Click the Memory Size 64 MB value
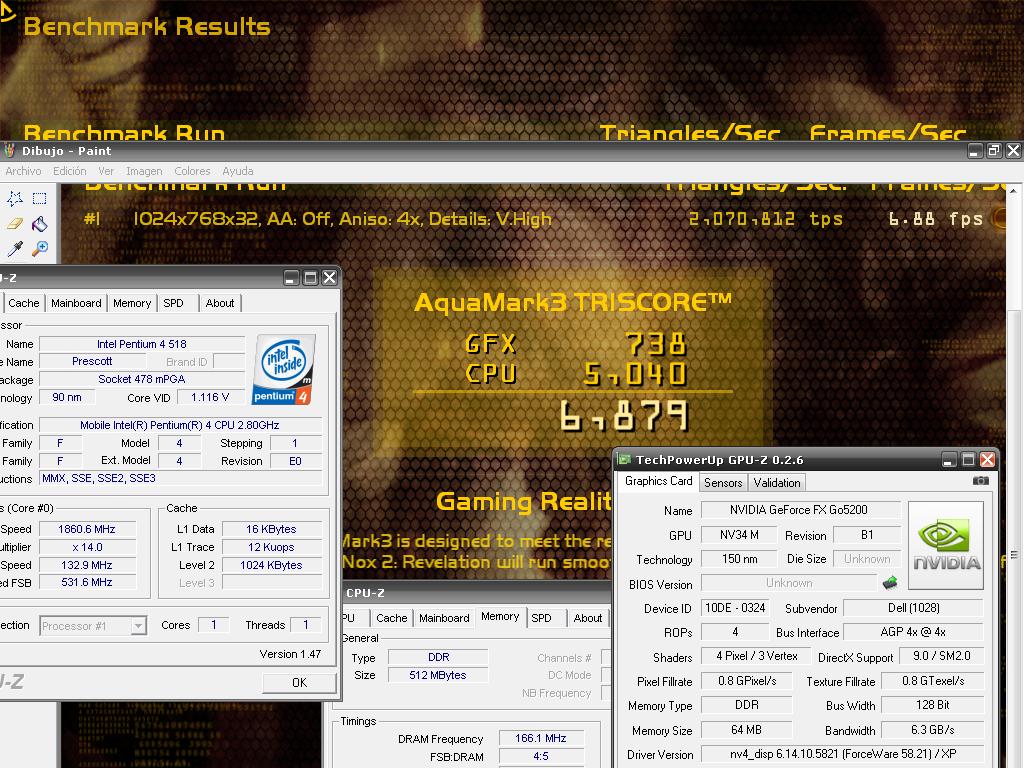This screenshot has height=768, width=1024. [x=746, y=729]
